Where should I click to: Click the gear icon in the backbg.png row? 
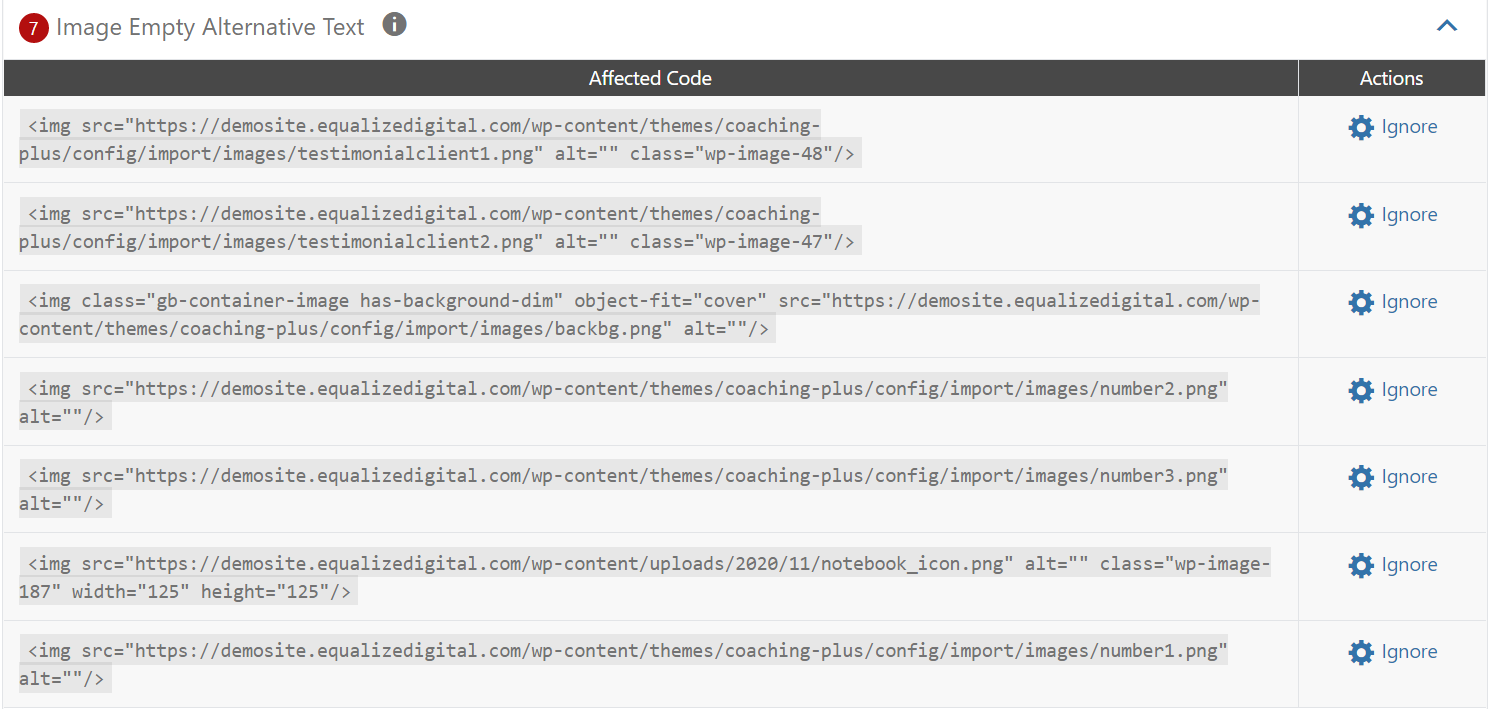point(1361,302)
